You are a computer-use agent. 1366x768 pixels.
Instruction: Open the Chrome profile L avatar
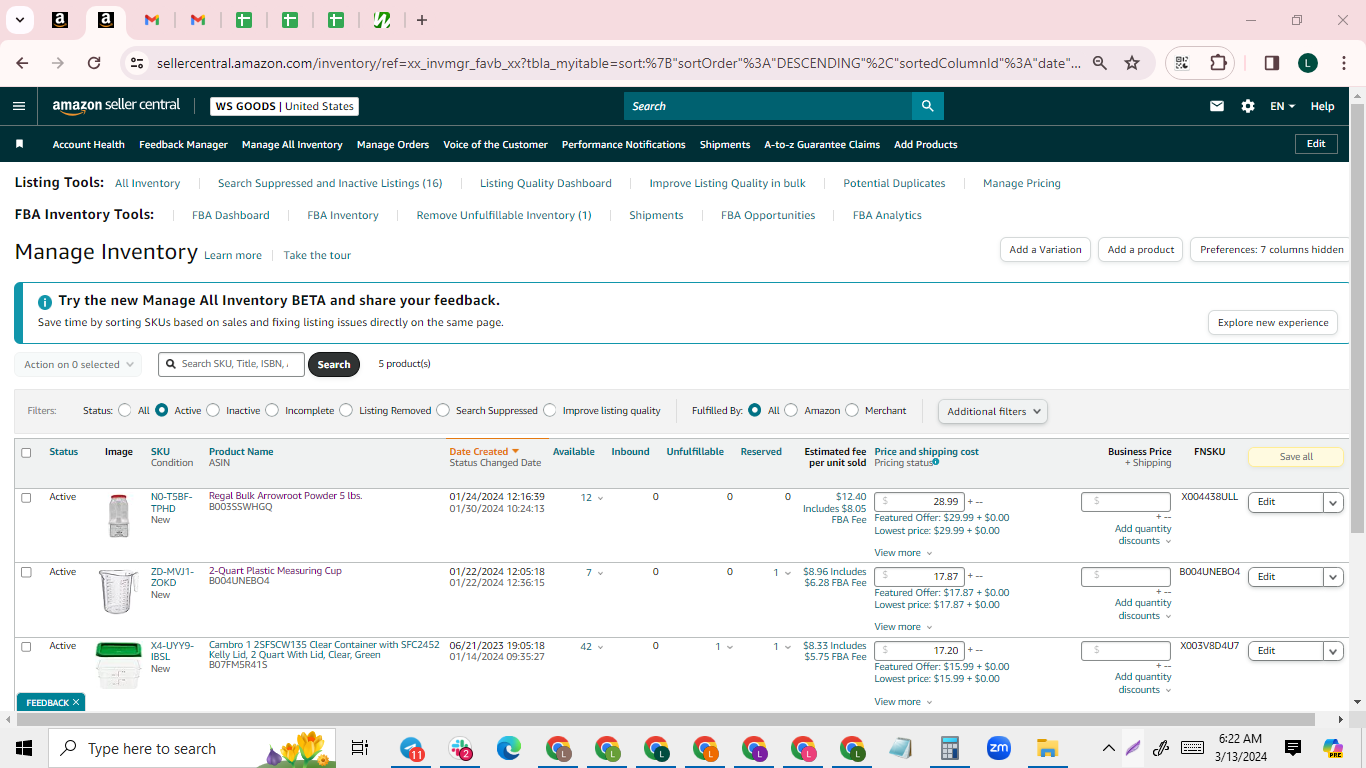coord(1308,63)
